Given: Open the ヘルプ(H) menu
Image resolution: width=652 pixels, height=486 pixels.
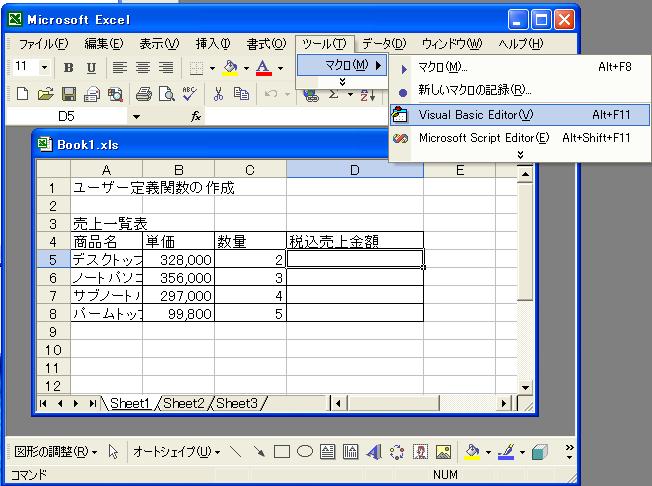Looking at the screenshot, I should click(521, 44).
